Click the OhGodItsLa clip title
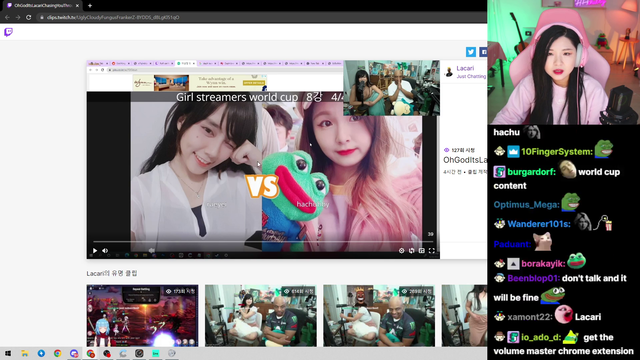The height and width of the screenshot is (360, 640). pos(465,160)
